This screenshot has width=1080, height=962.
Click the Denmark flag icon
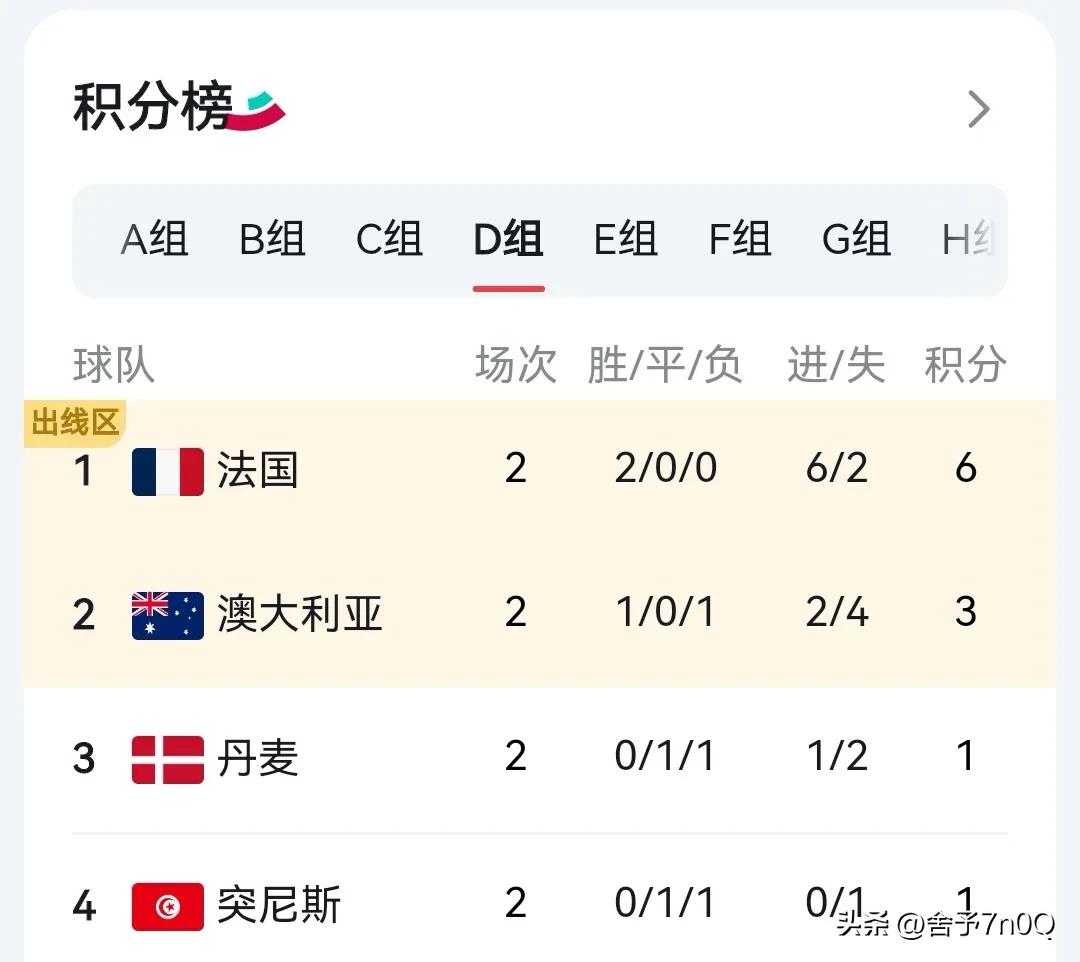coord(167,758)
